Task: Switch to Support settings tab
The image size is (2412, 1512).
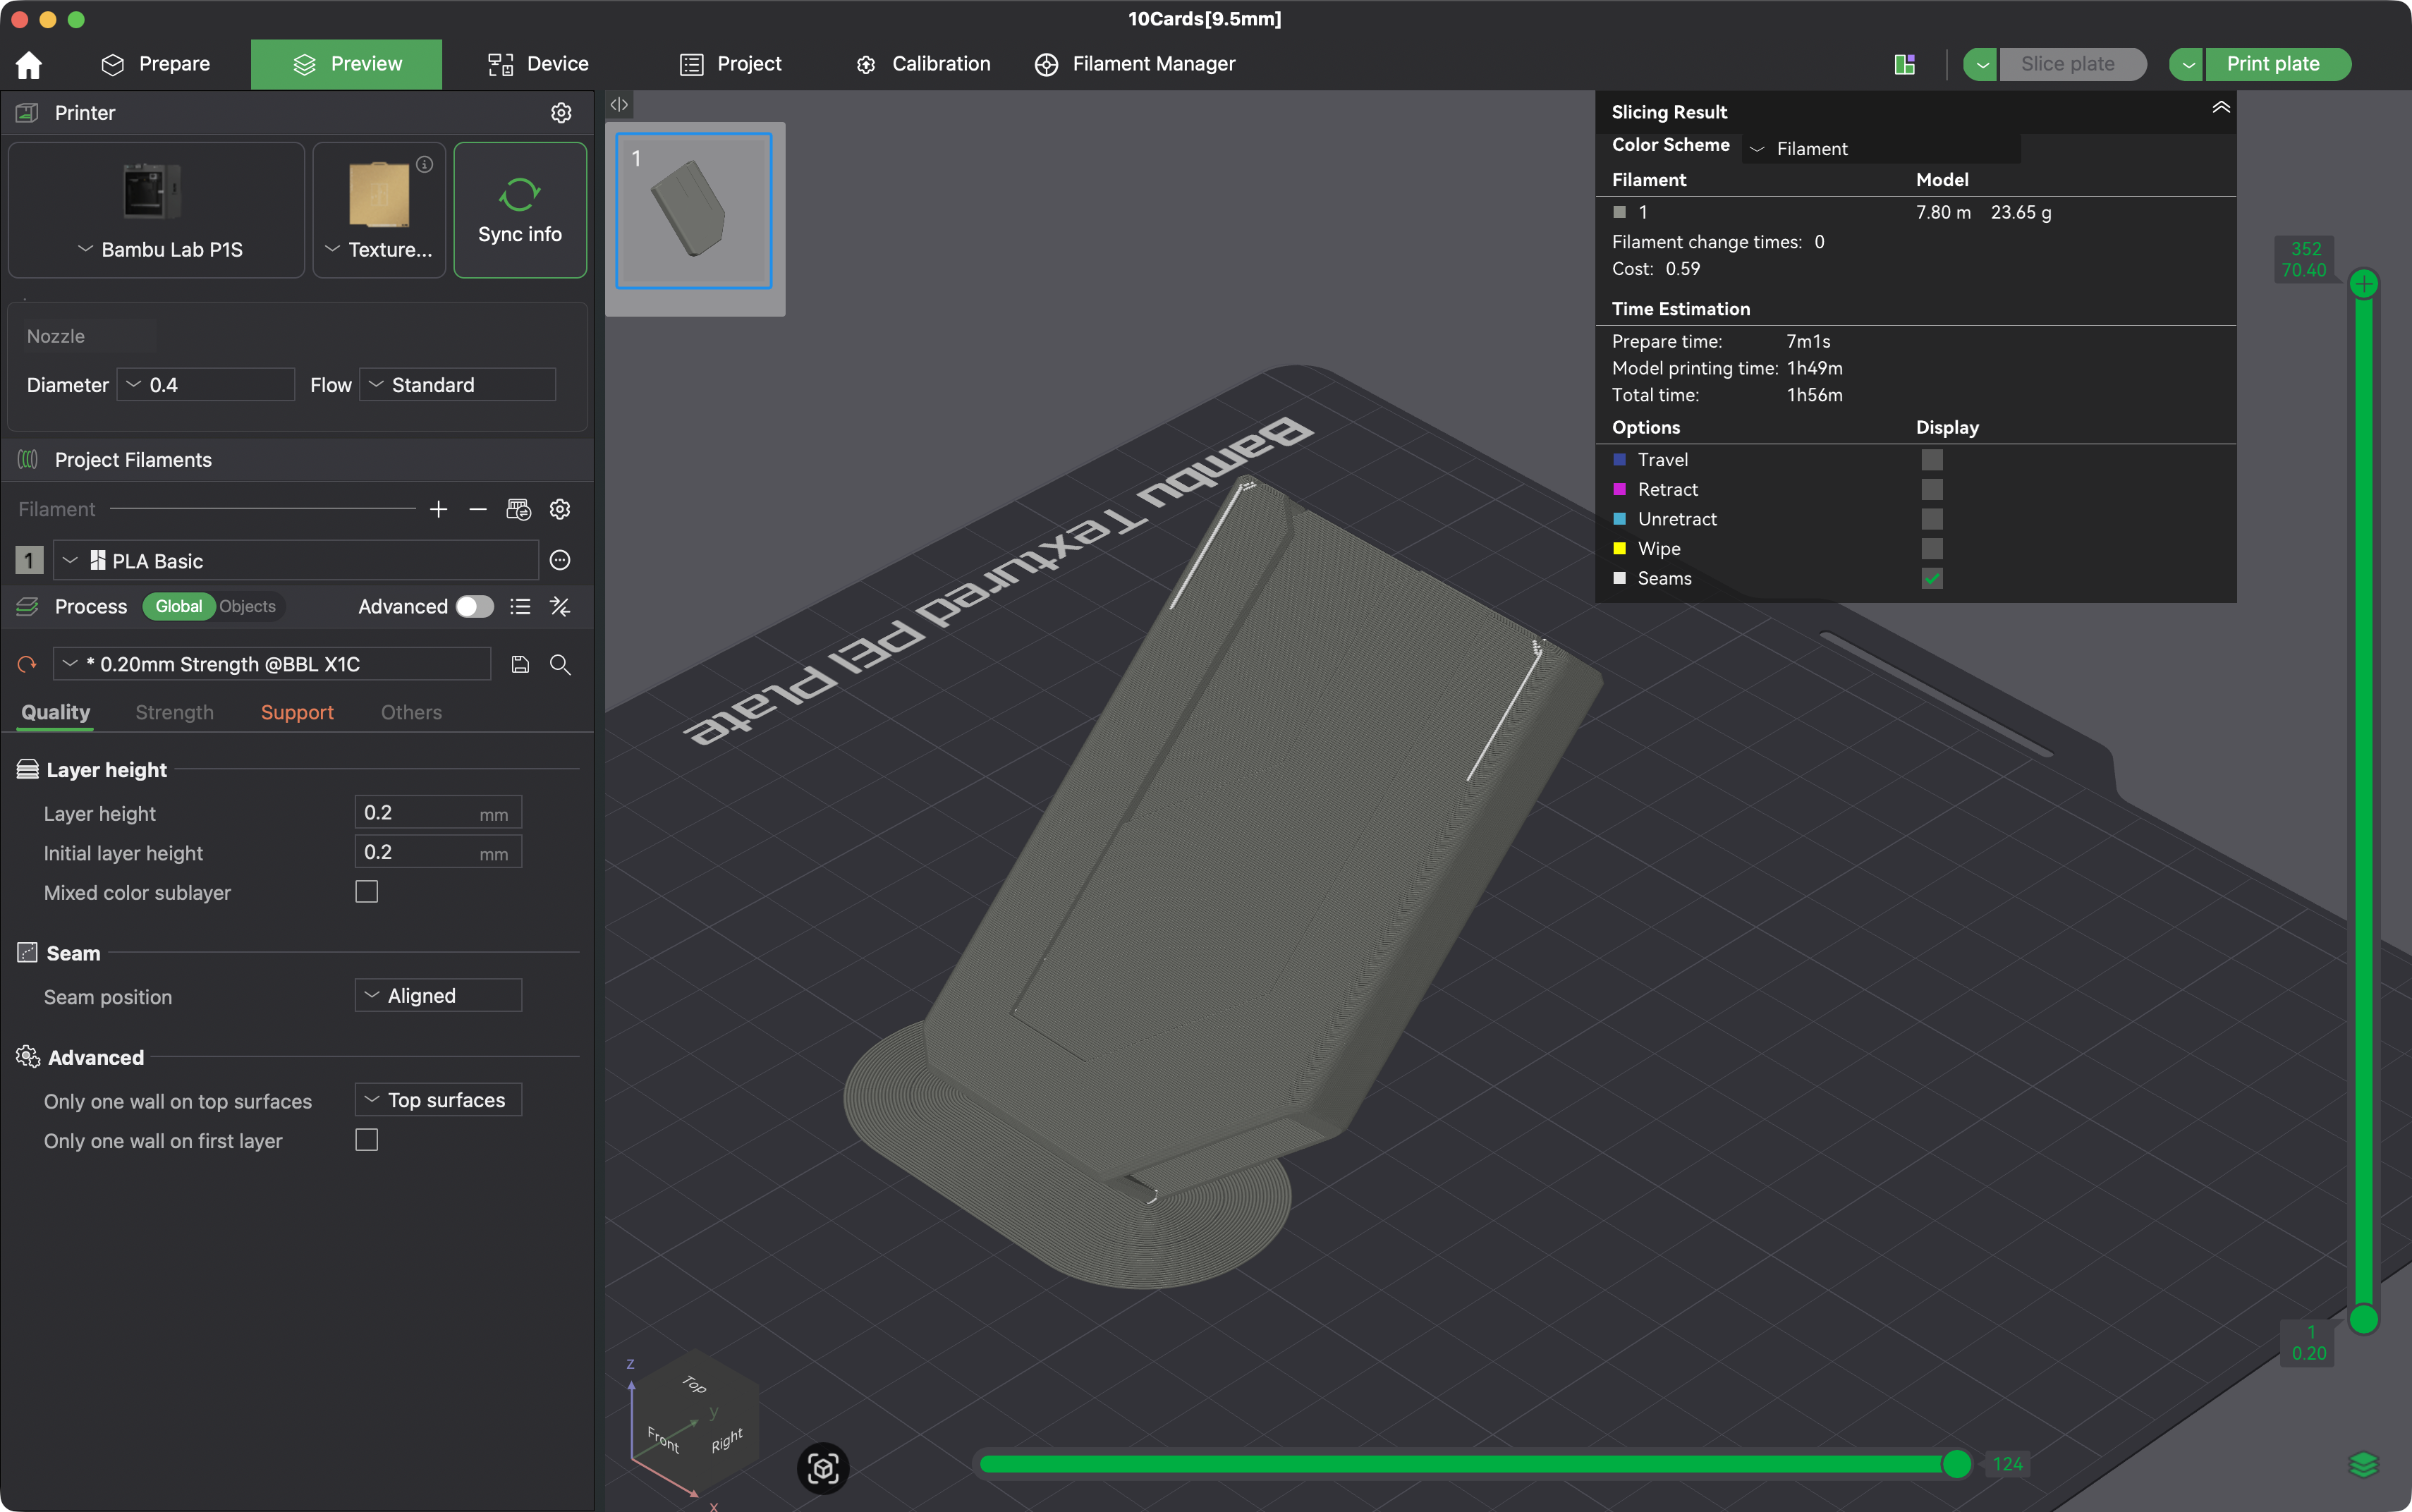Action: (x=297, y=713)
